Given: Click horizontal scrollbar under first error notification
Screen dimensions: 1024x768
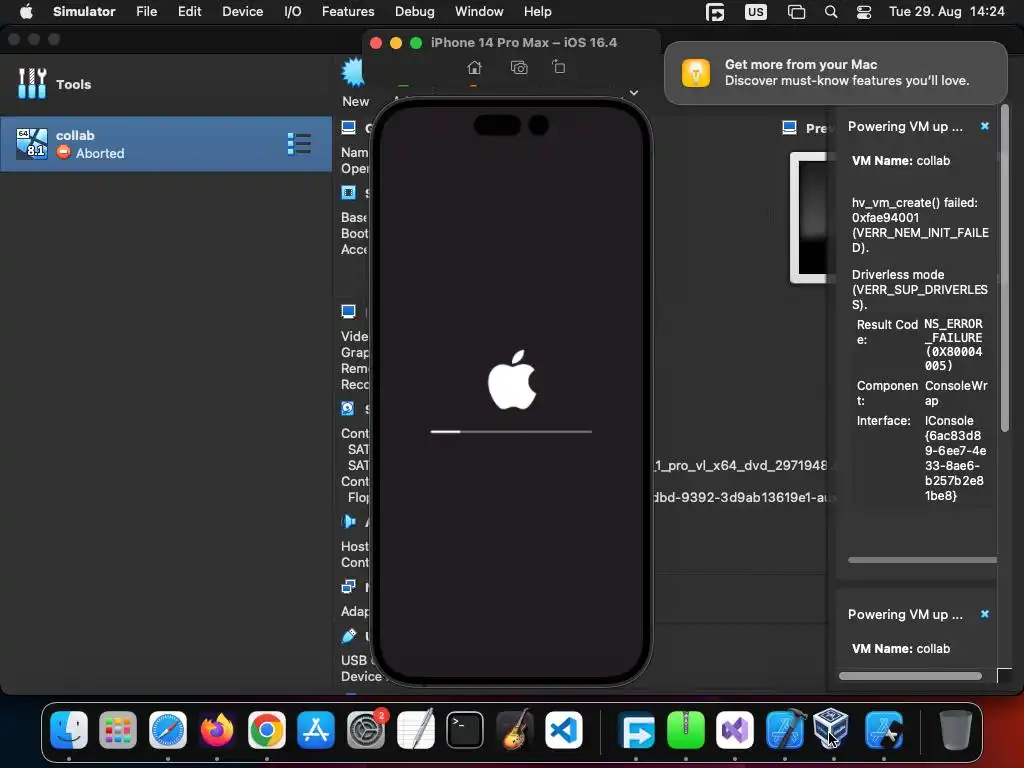Looking at the screenshot, I should [922, 560].
